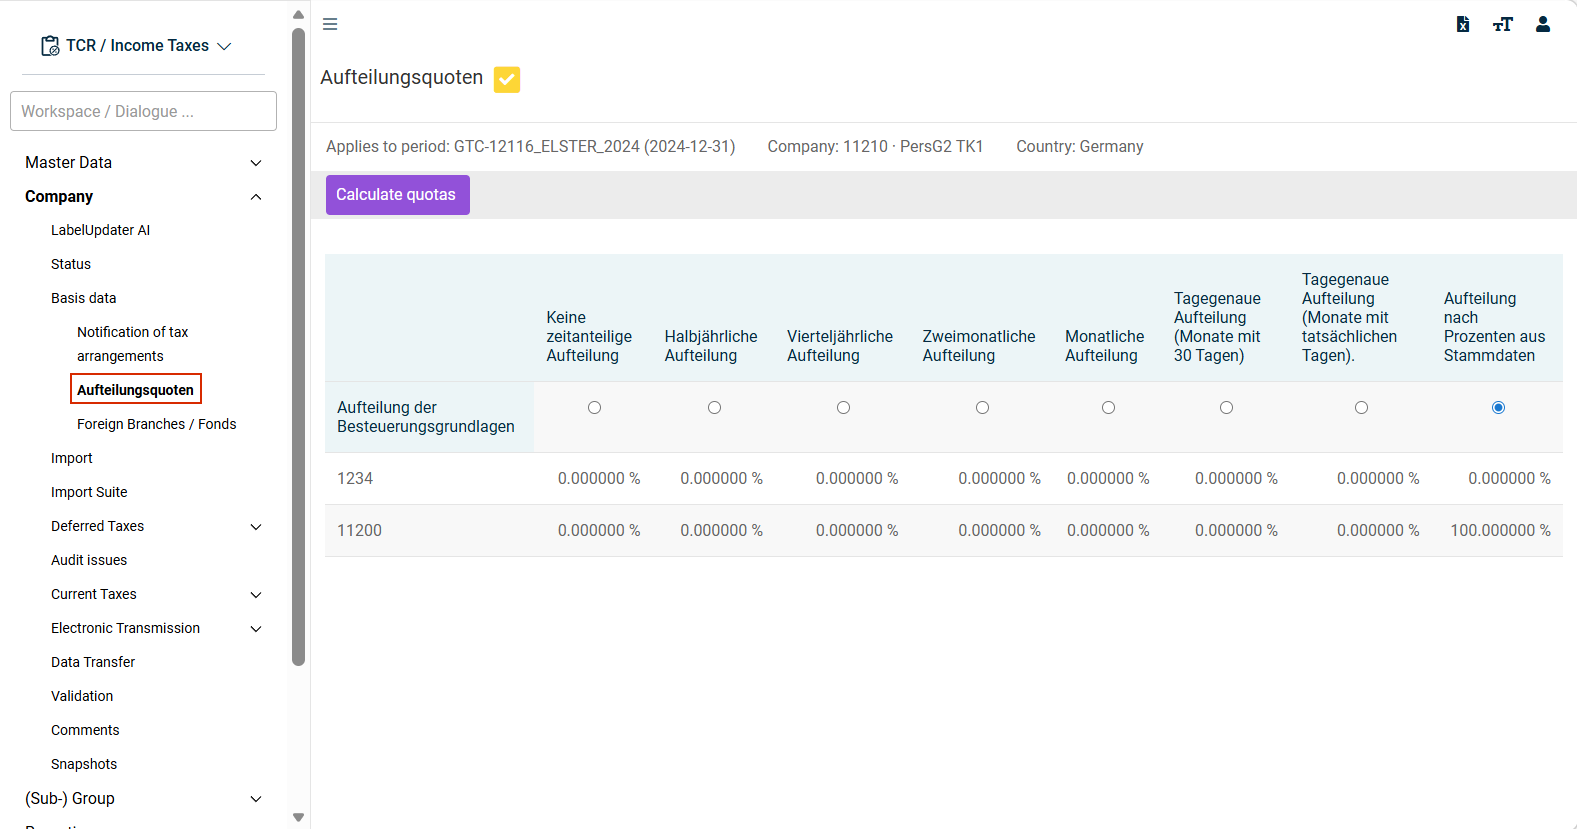Open the Import Suite item
This screenshot has height=829, width=1577.
(x=89, y=492)
